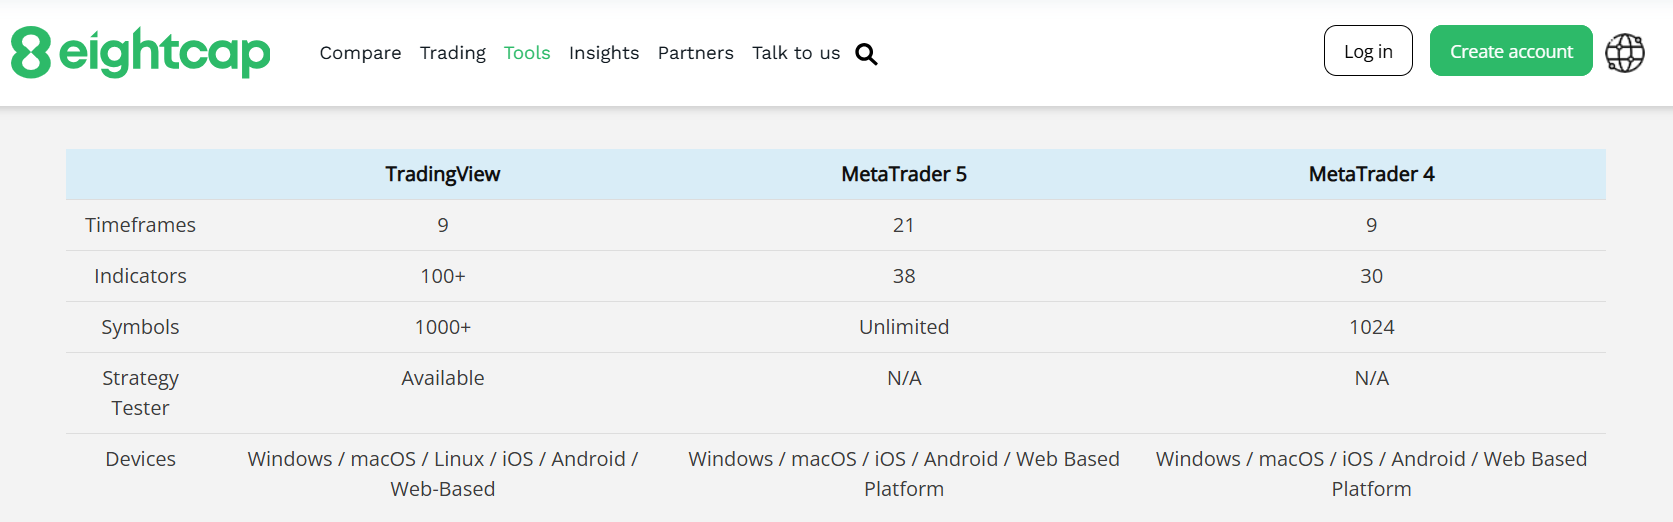Image resolution: width=1673 pixels, height=522 pixels.
Task: Click the Strategy Tester row label
Action: tap(140, 393)
